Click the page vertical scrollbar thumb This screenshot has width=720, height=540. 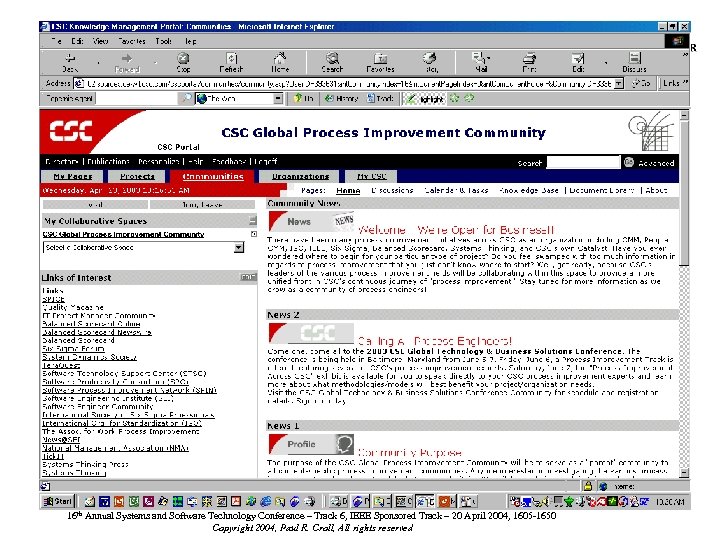point(684,194)
